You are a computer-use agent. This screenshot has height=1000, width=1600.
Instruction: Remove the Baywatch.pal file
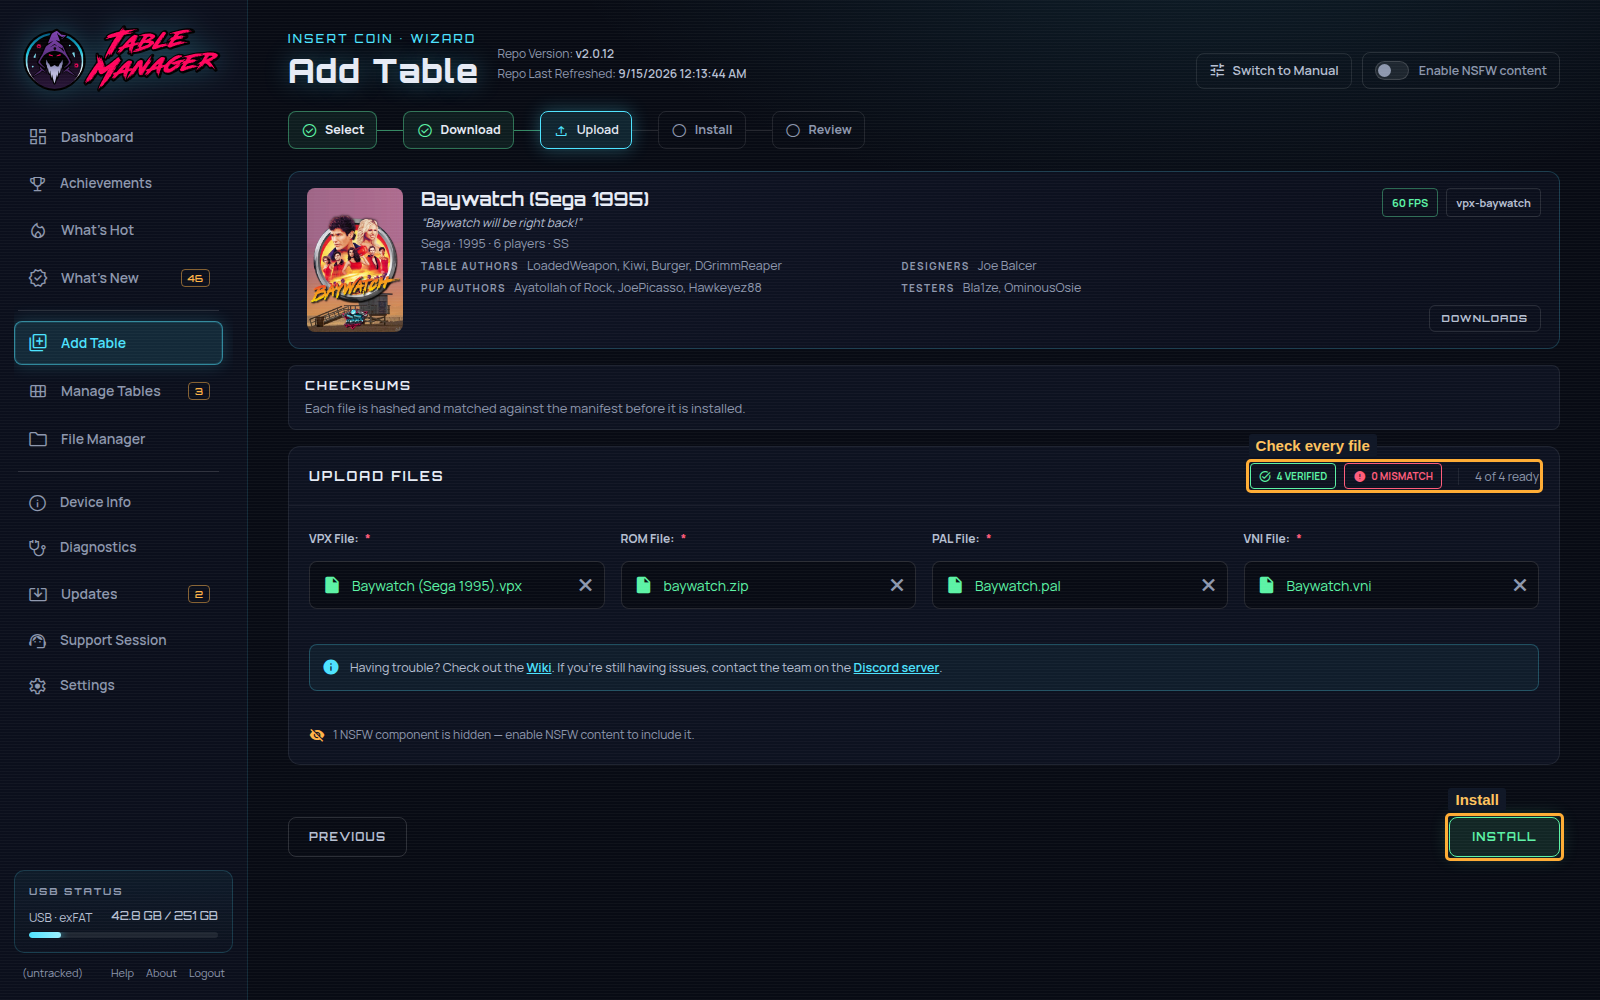tap(1208, 585)
